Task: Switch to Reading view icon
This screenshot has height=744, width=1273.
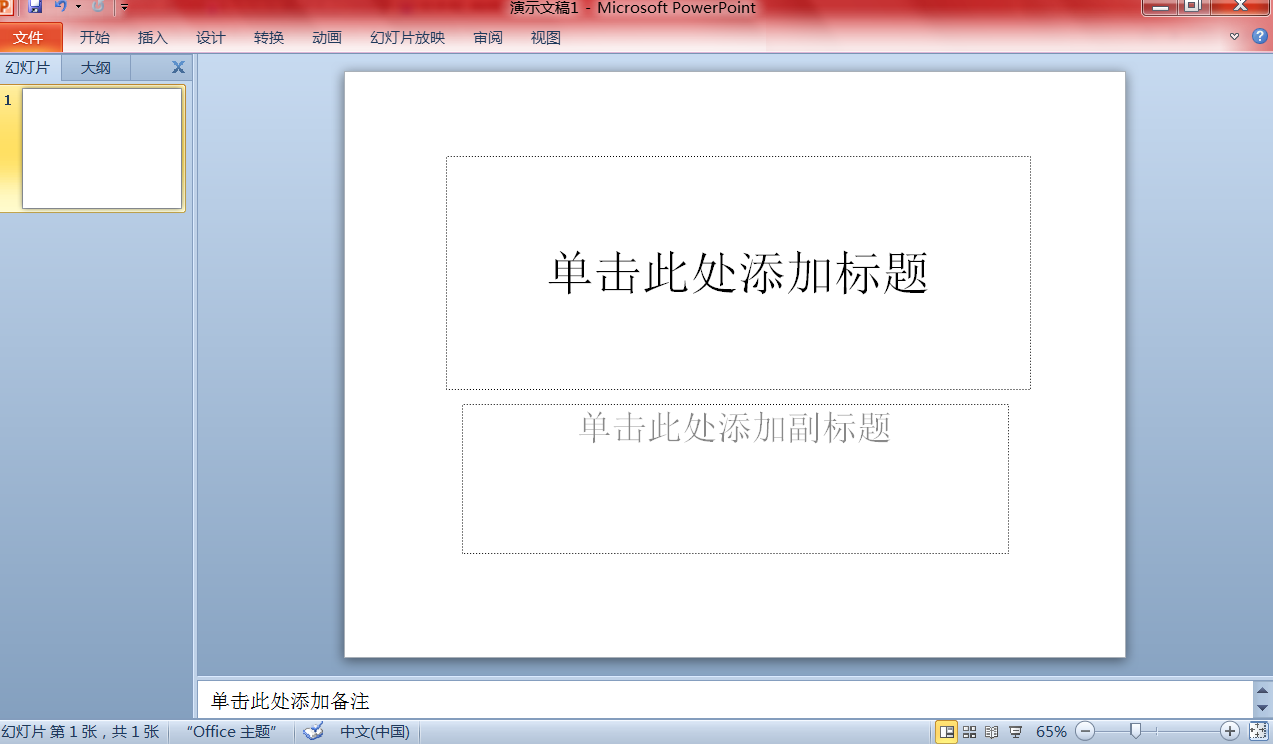Action: [992, 732]
